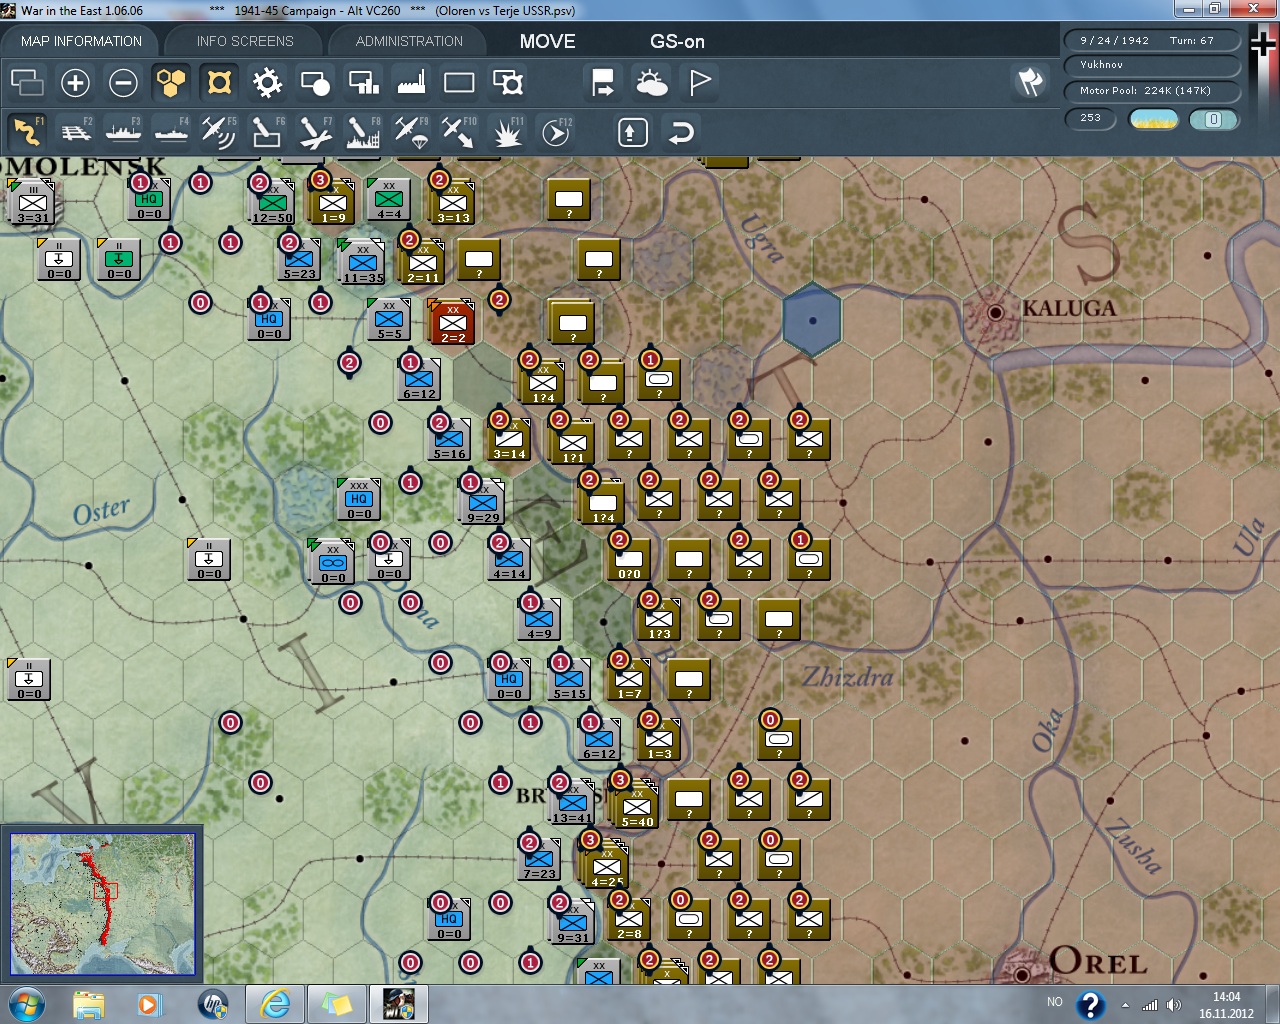Select the F3 naval transport mode icon

pos(123,132)
